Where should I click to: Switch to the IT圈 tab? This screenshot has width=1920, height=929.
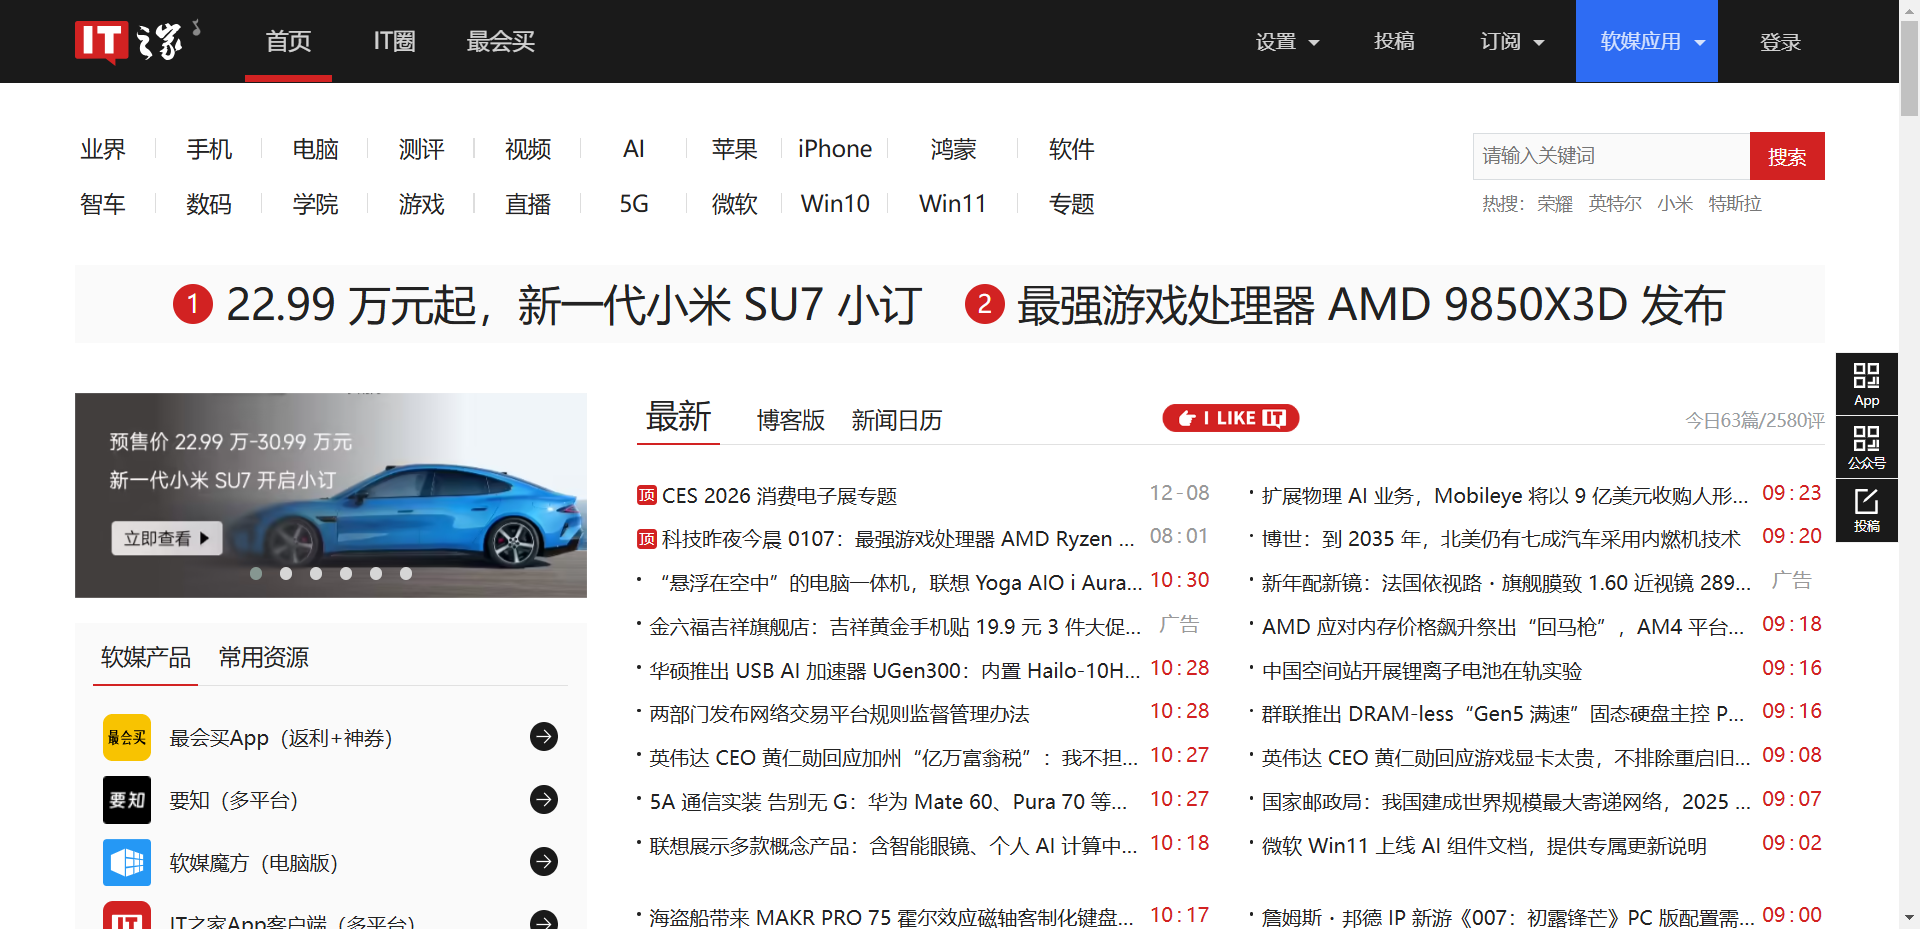[393, 41]
